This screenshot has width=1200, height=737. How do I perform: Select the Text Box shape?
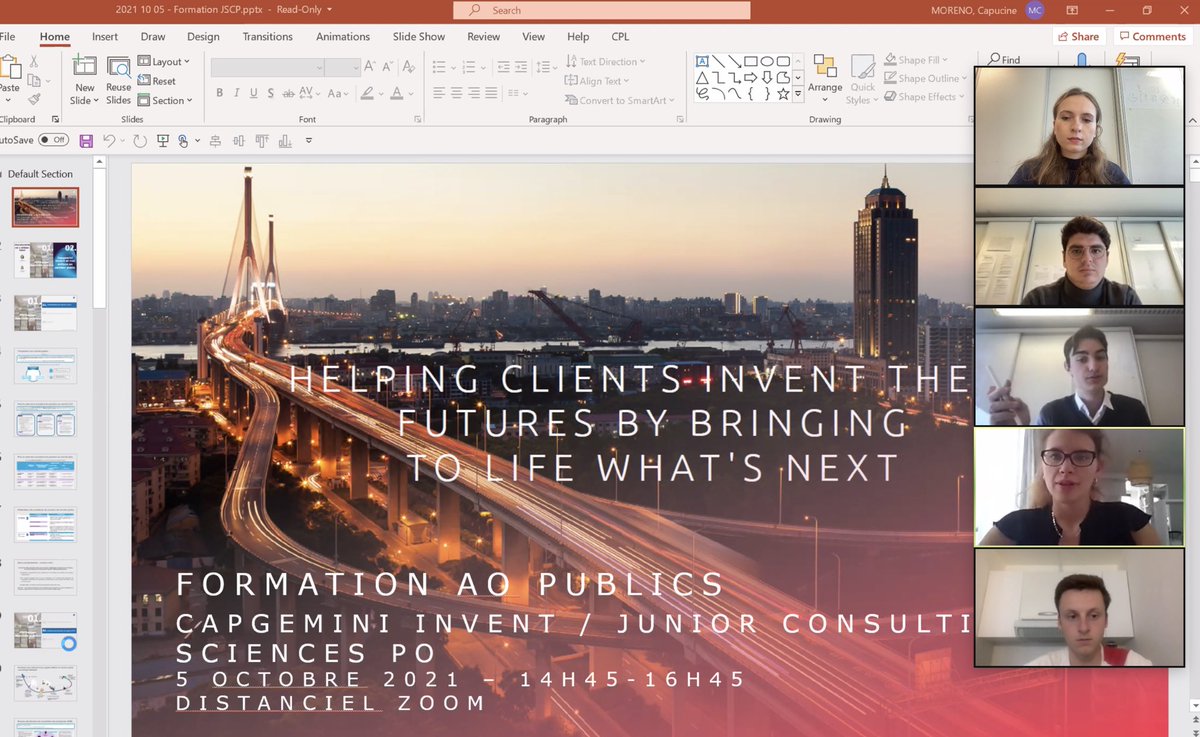(x=702, y=61)
